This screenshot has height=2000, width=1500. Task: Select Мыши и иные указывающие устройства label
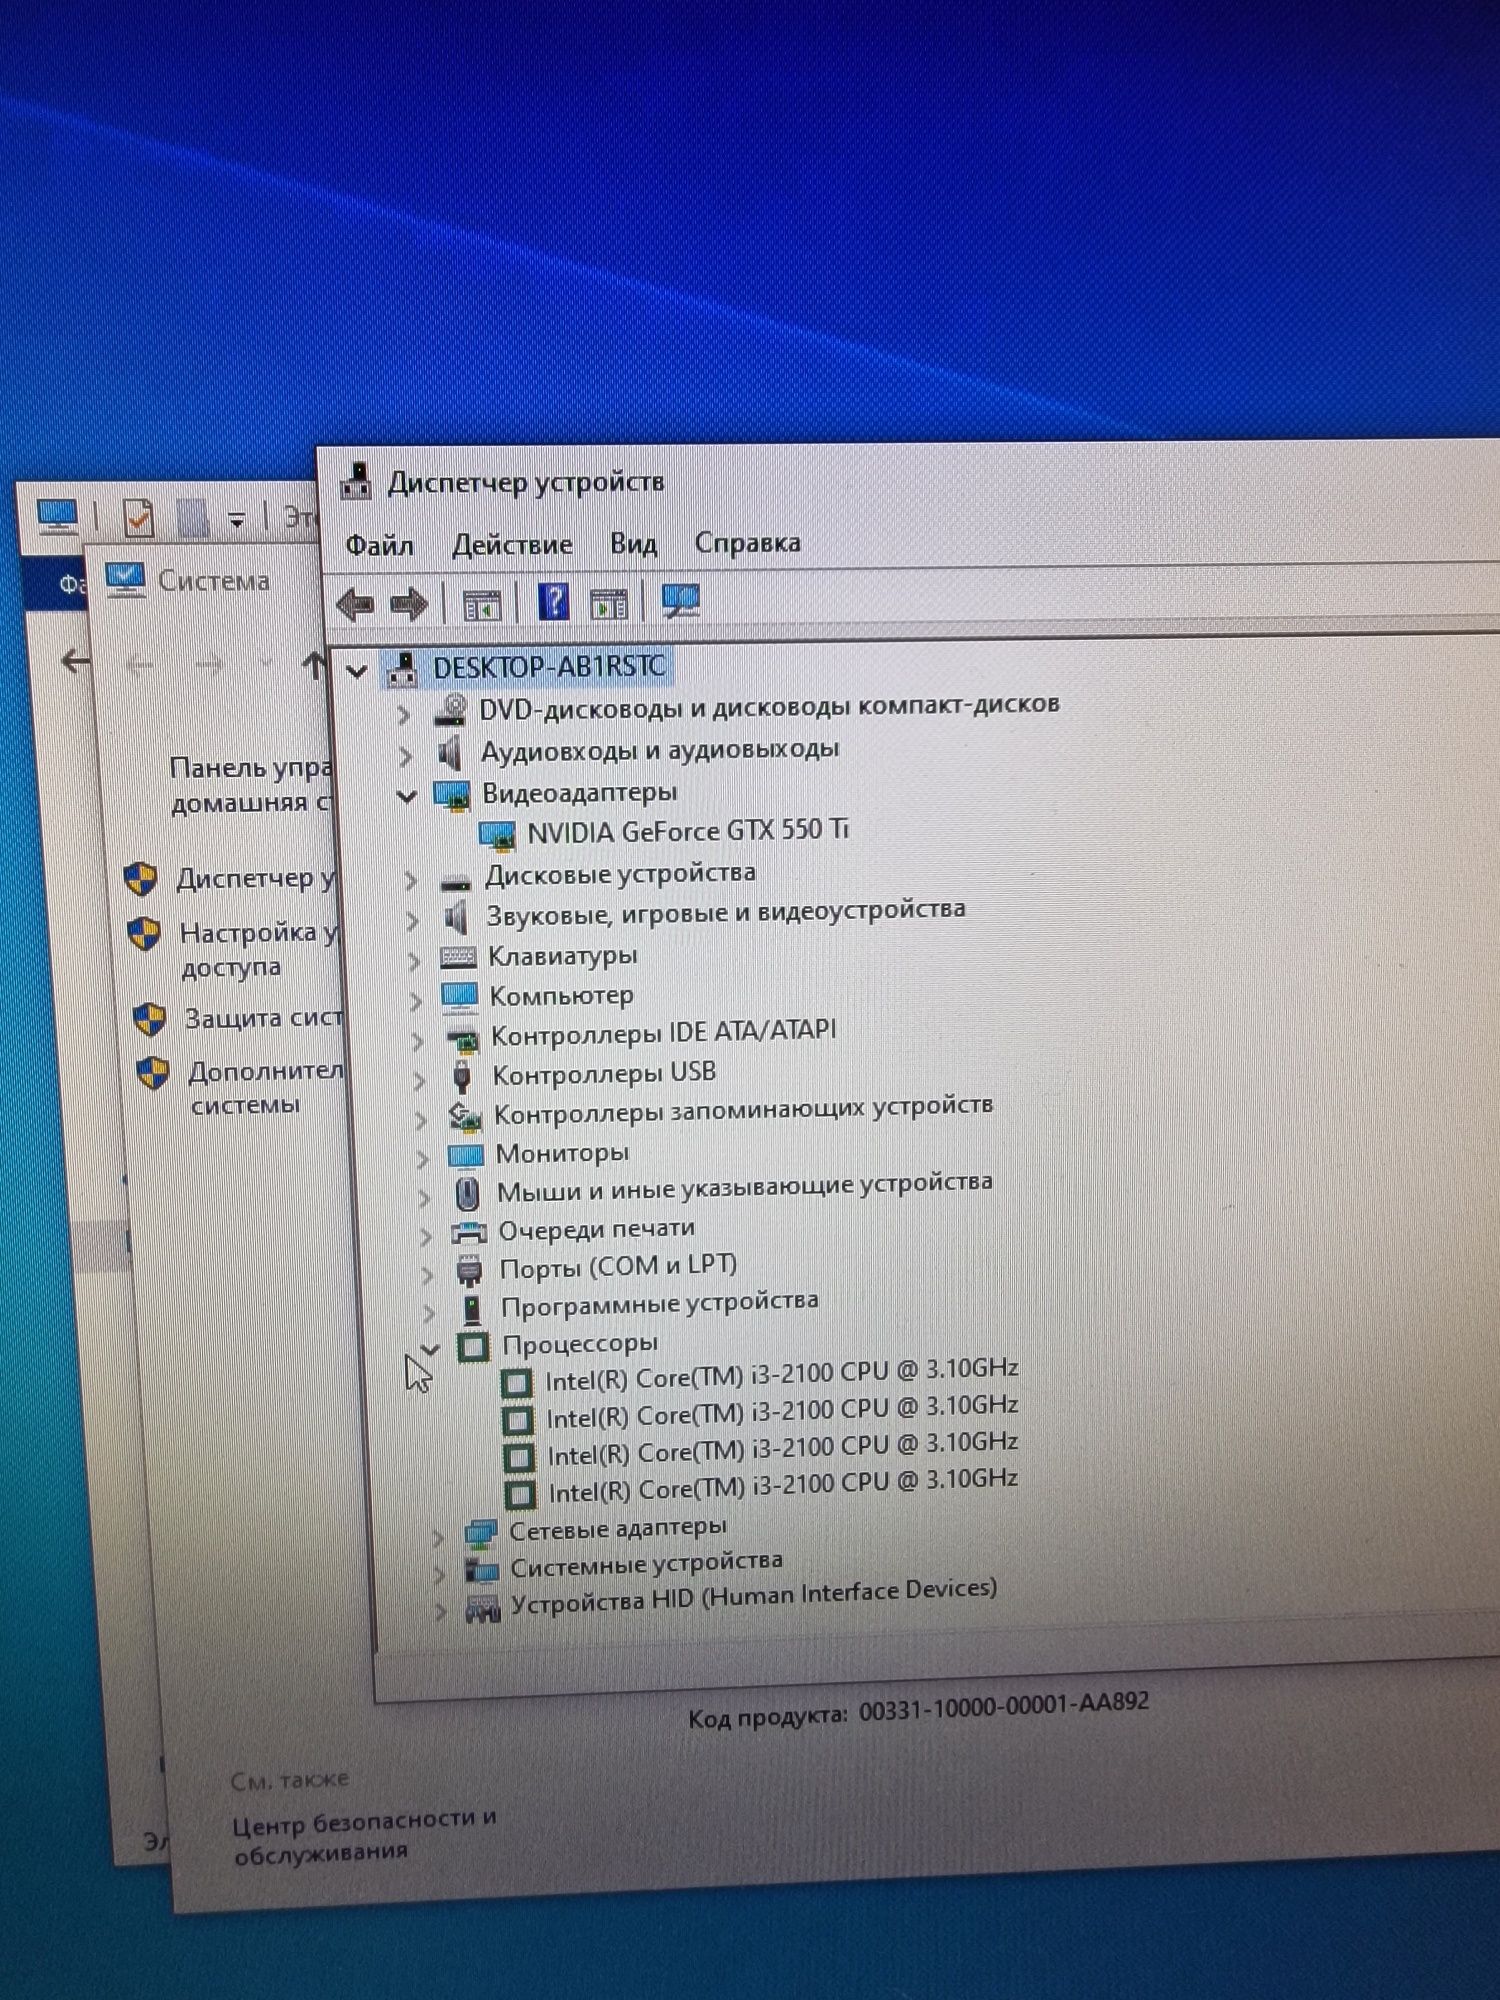(745, 1188)
